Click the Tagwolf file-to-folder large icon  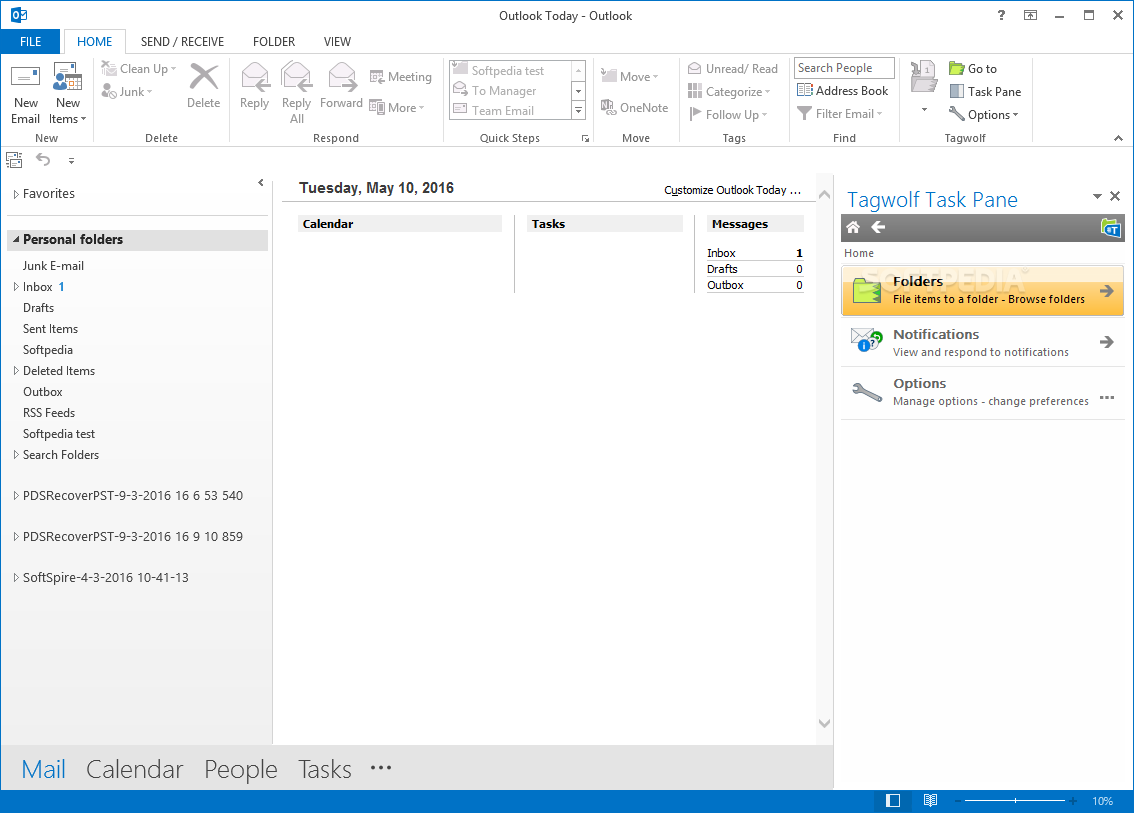924,77
